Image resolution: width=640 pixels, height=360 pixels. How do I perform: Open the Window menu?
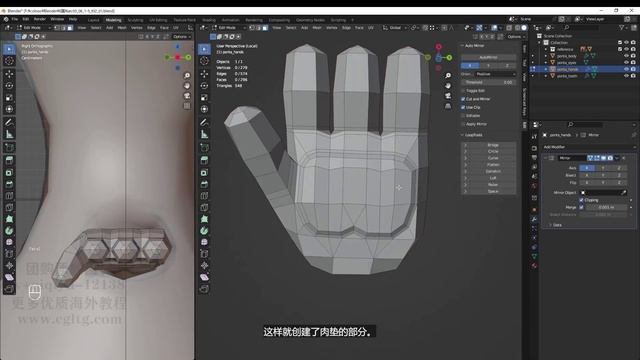[57, 19]
